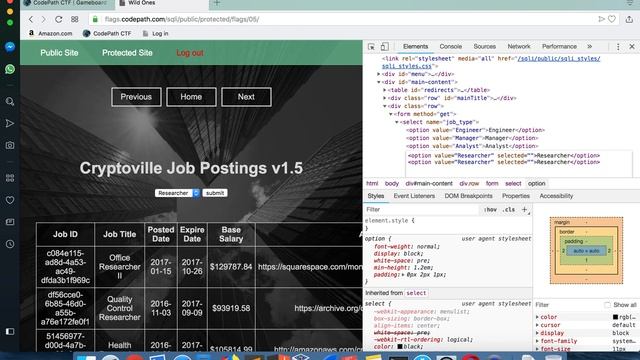The image size is (640, 360).
Task: Open the sidebar history clock icon
Action: [x=10, y=244]
